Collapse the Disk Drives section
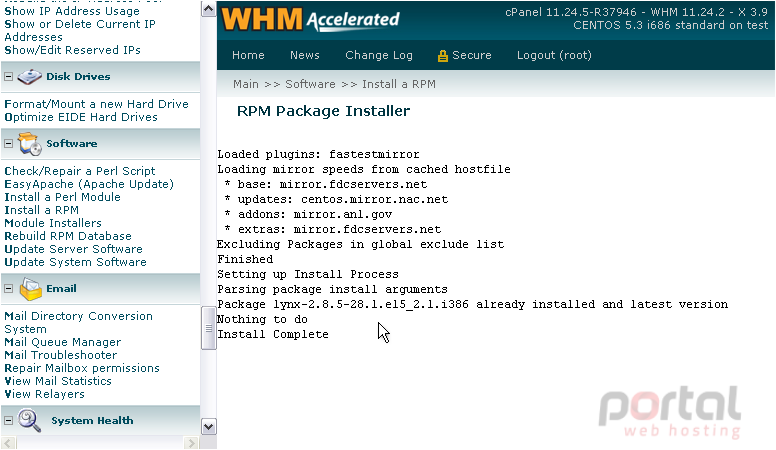Screen dimensions: 776x450 tap(8, 77)
